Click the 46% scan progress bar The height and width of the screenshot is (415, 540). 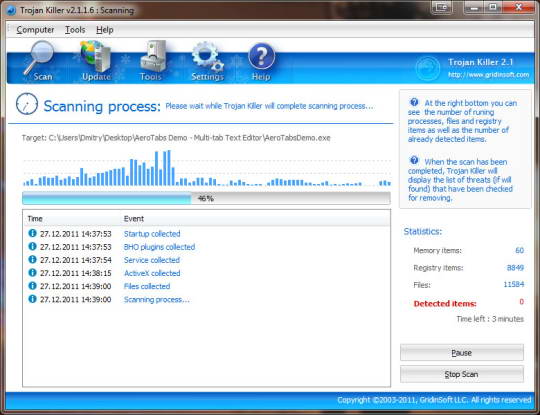click(x=206, y=198)
